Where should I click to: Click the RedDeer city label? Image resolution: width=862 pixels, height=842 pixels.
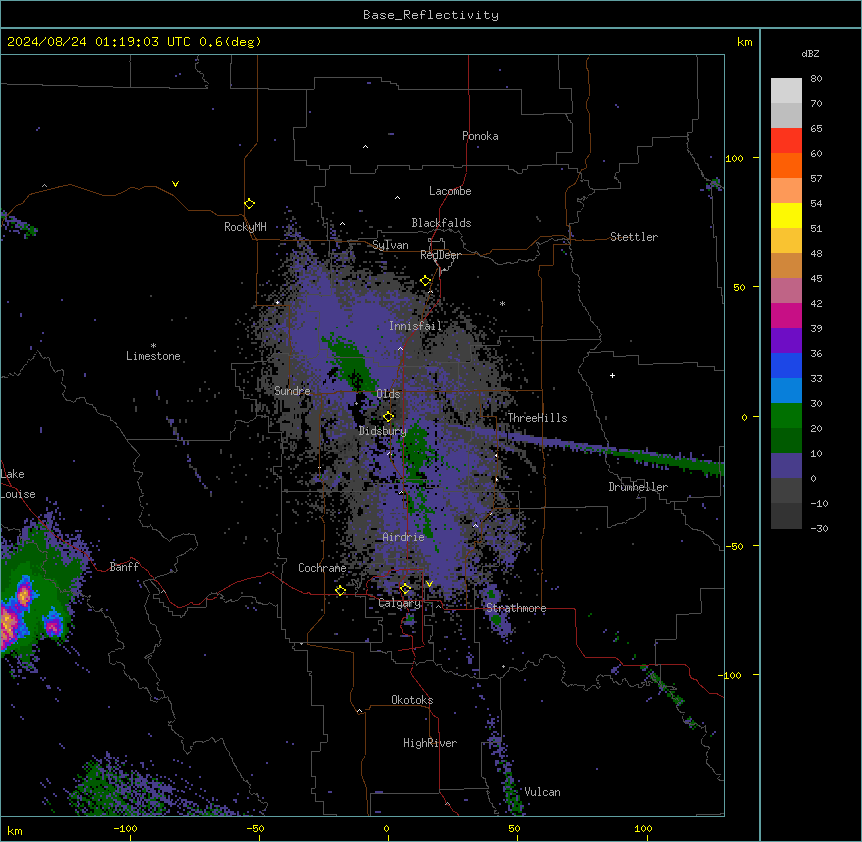click(x=440, y=255)
